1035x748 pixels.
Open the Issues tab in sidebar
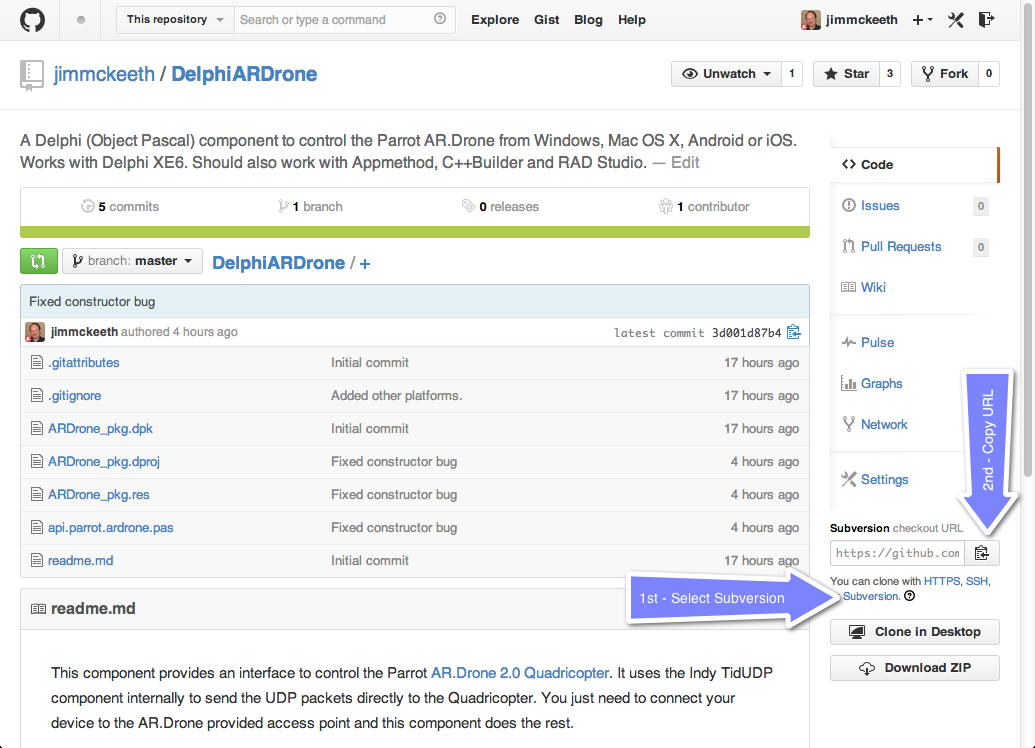click(x=879, y=206)
